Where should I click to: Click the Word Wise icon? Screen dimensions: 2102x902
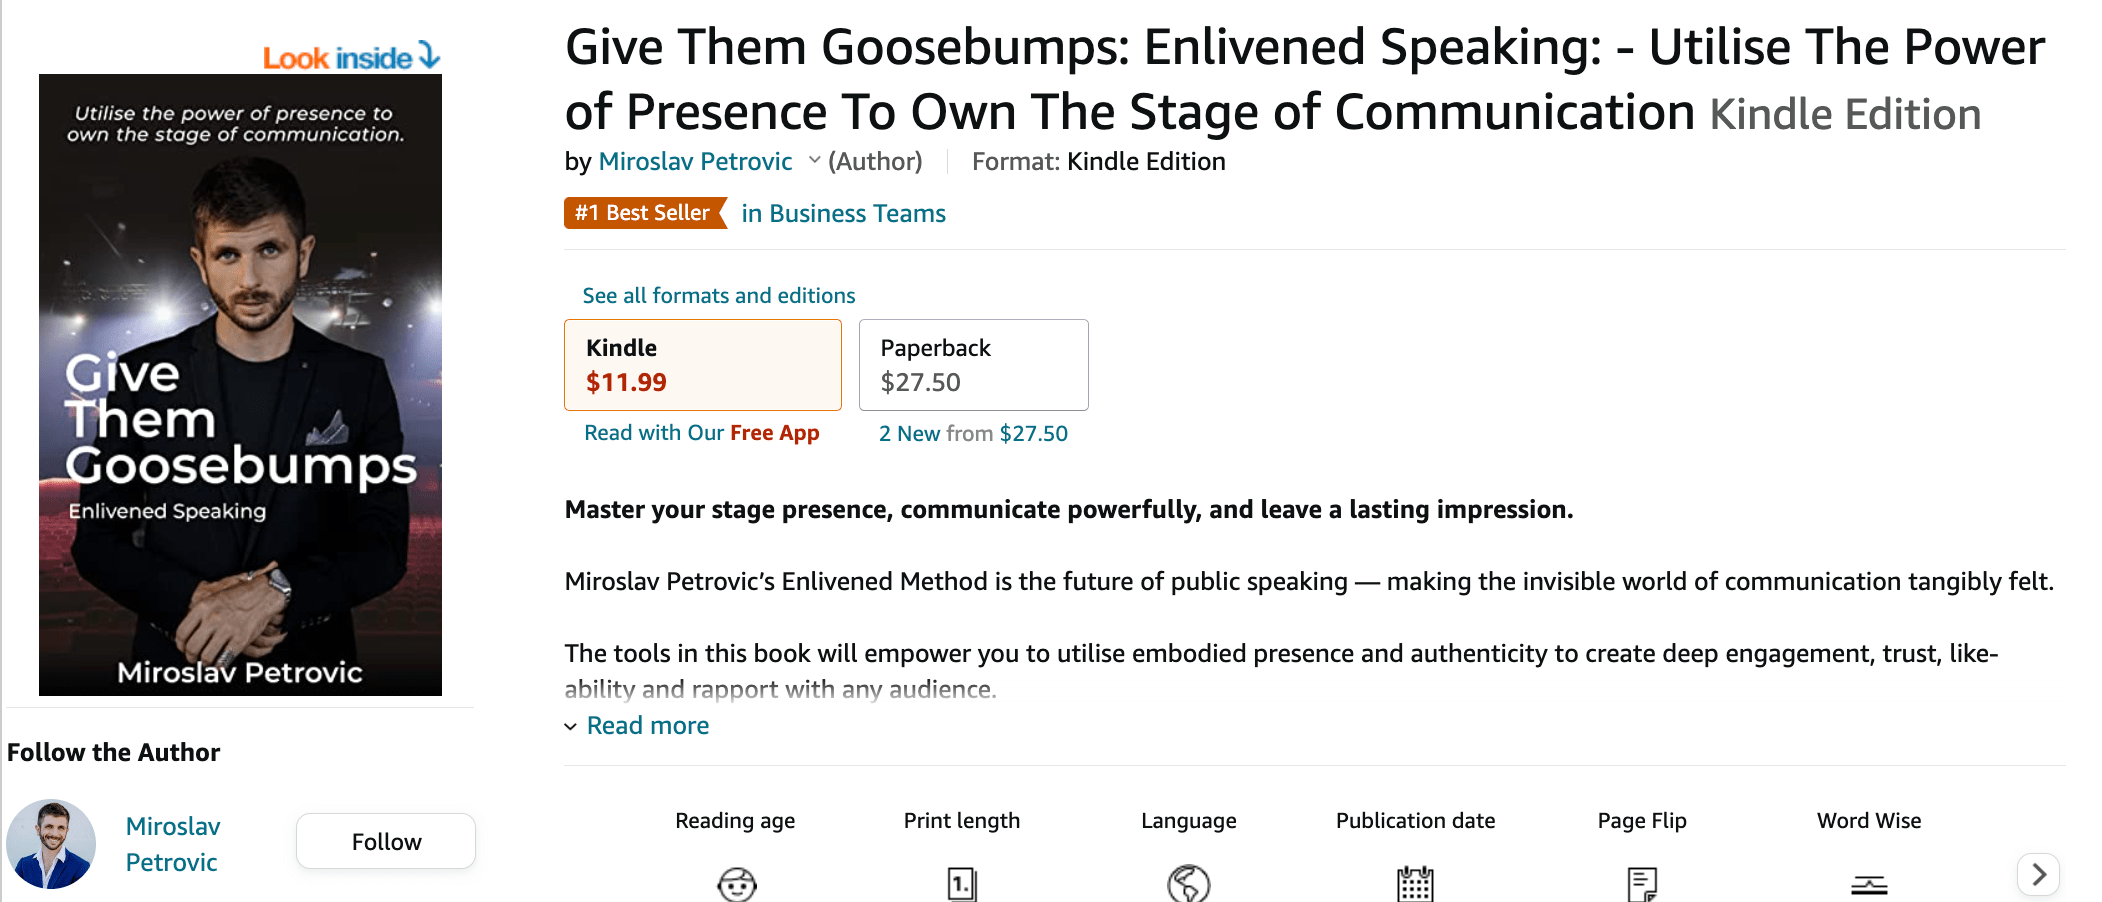(x=1869, y=884)
